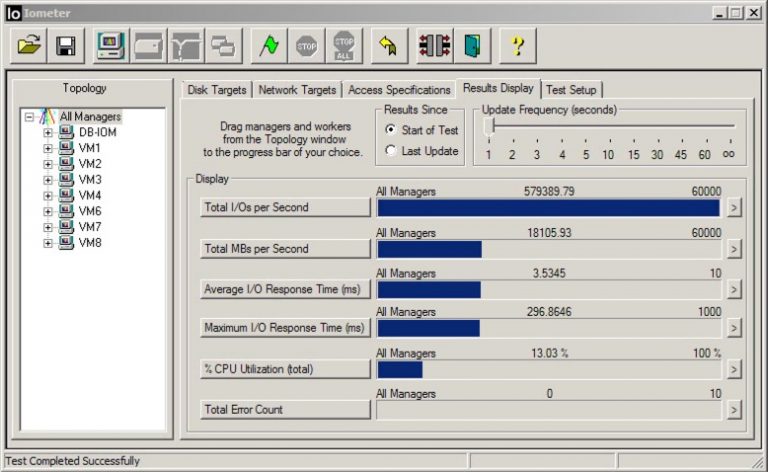Select Start of Test radio button

(390, 130)
